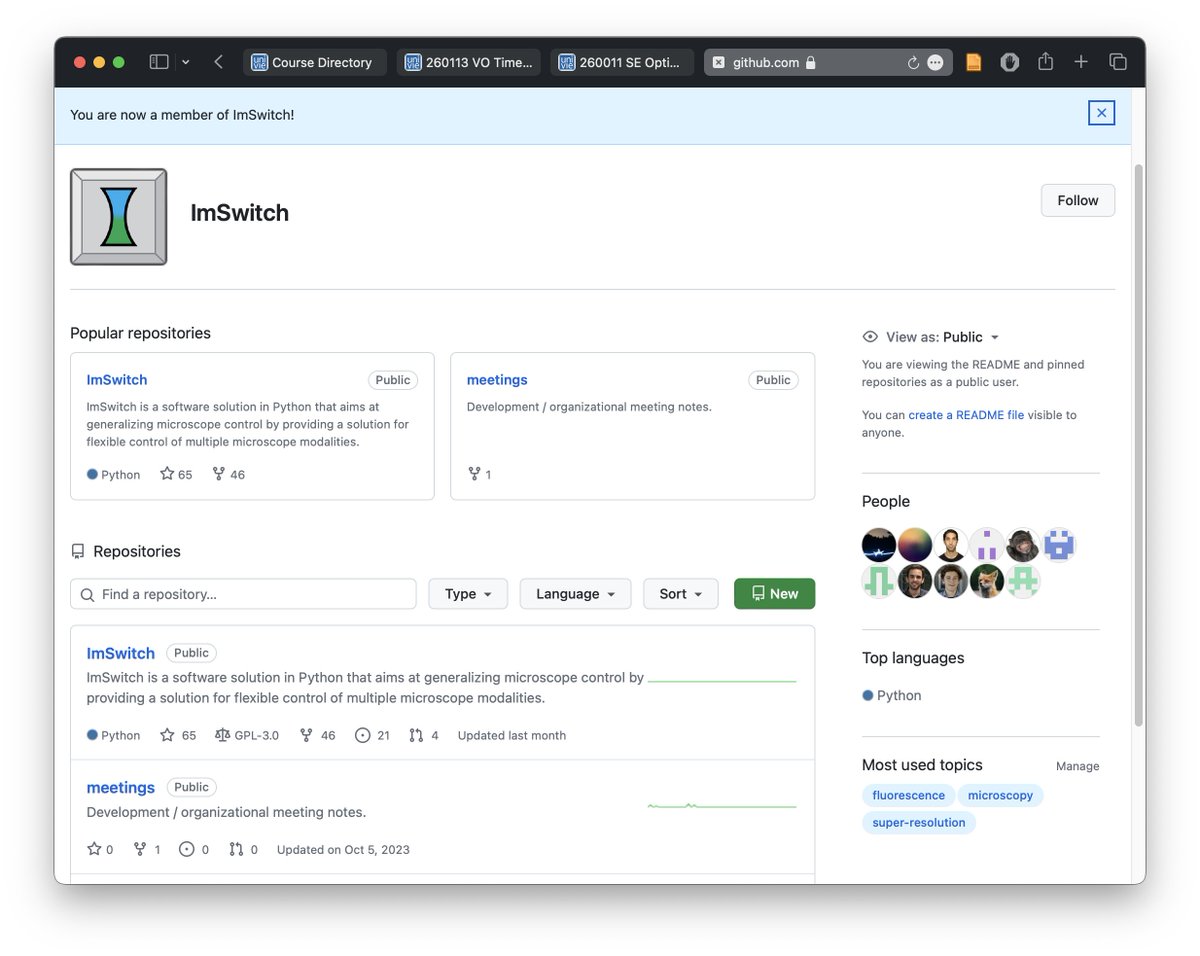The height and width of the screenshot is (956, 1200).
Task: Click the eye icon next to View as
Action: click(x=870, y=337)
